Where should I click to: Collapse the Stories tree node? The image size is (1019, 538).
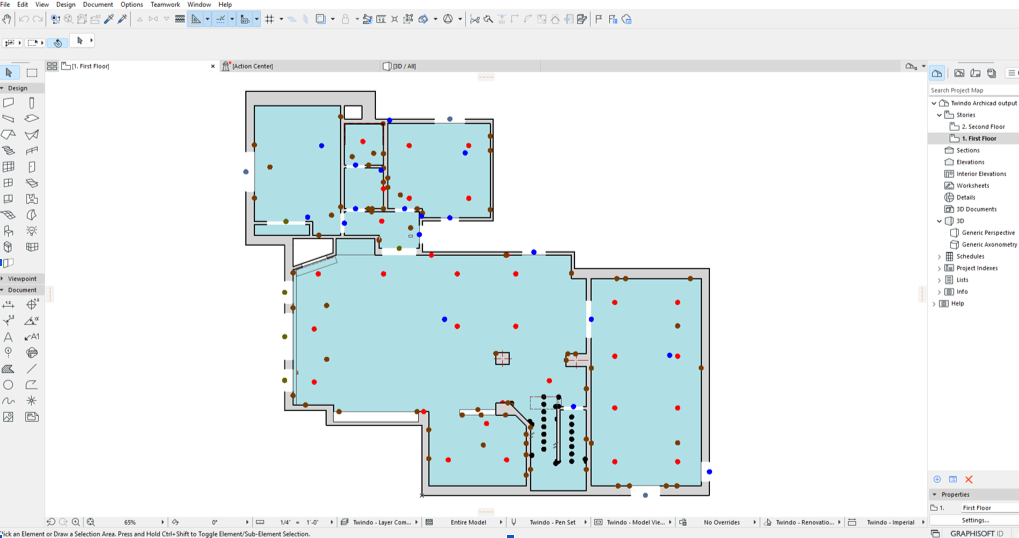point(939,115)
